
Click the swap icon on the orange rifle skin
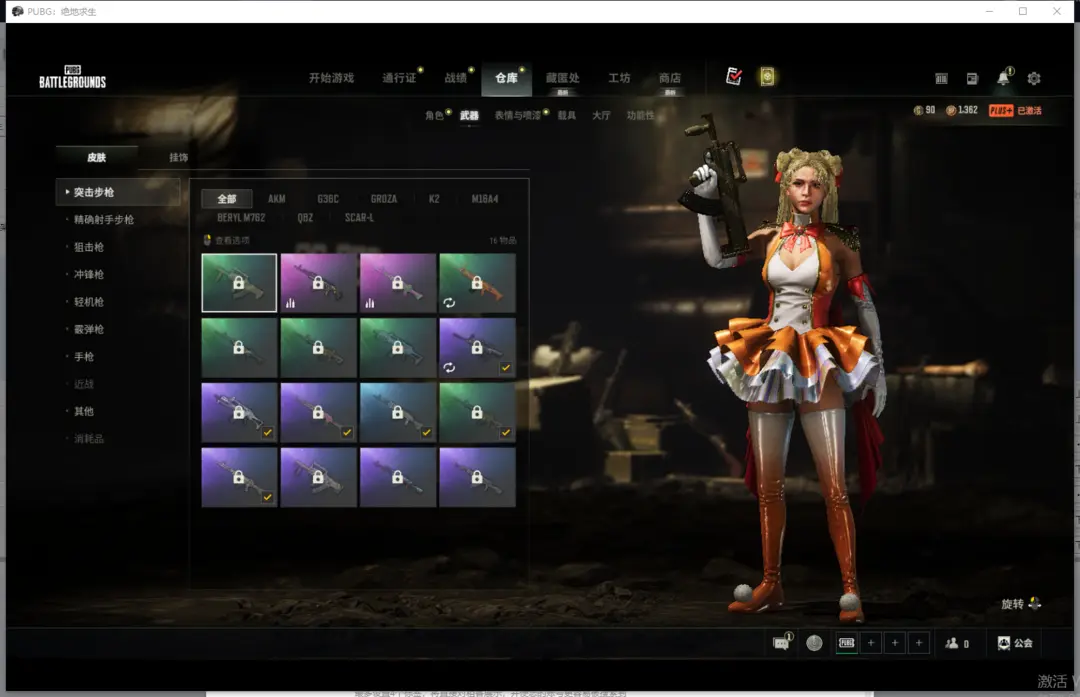point(449,302)
